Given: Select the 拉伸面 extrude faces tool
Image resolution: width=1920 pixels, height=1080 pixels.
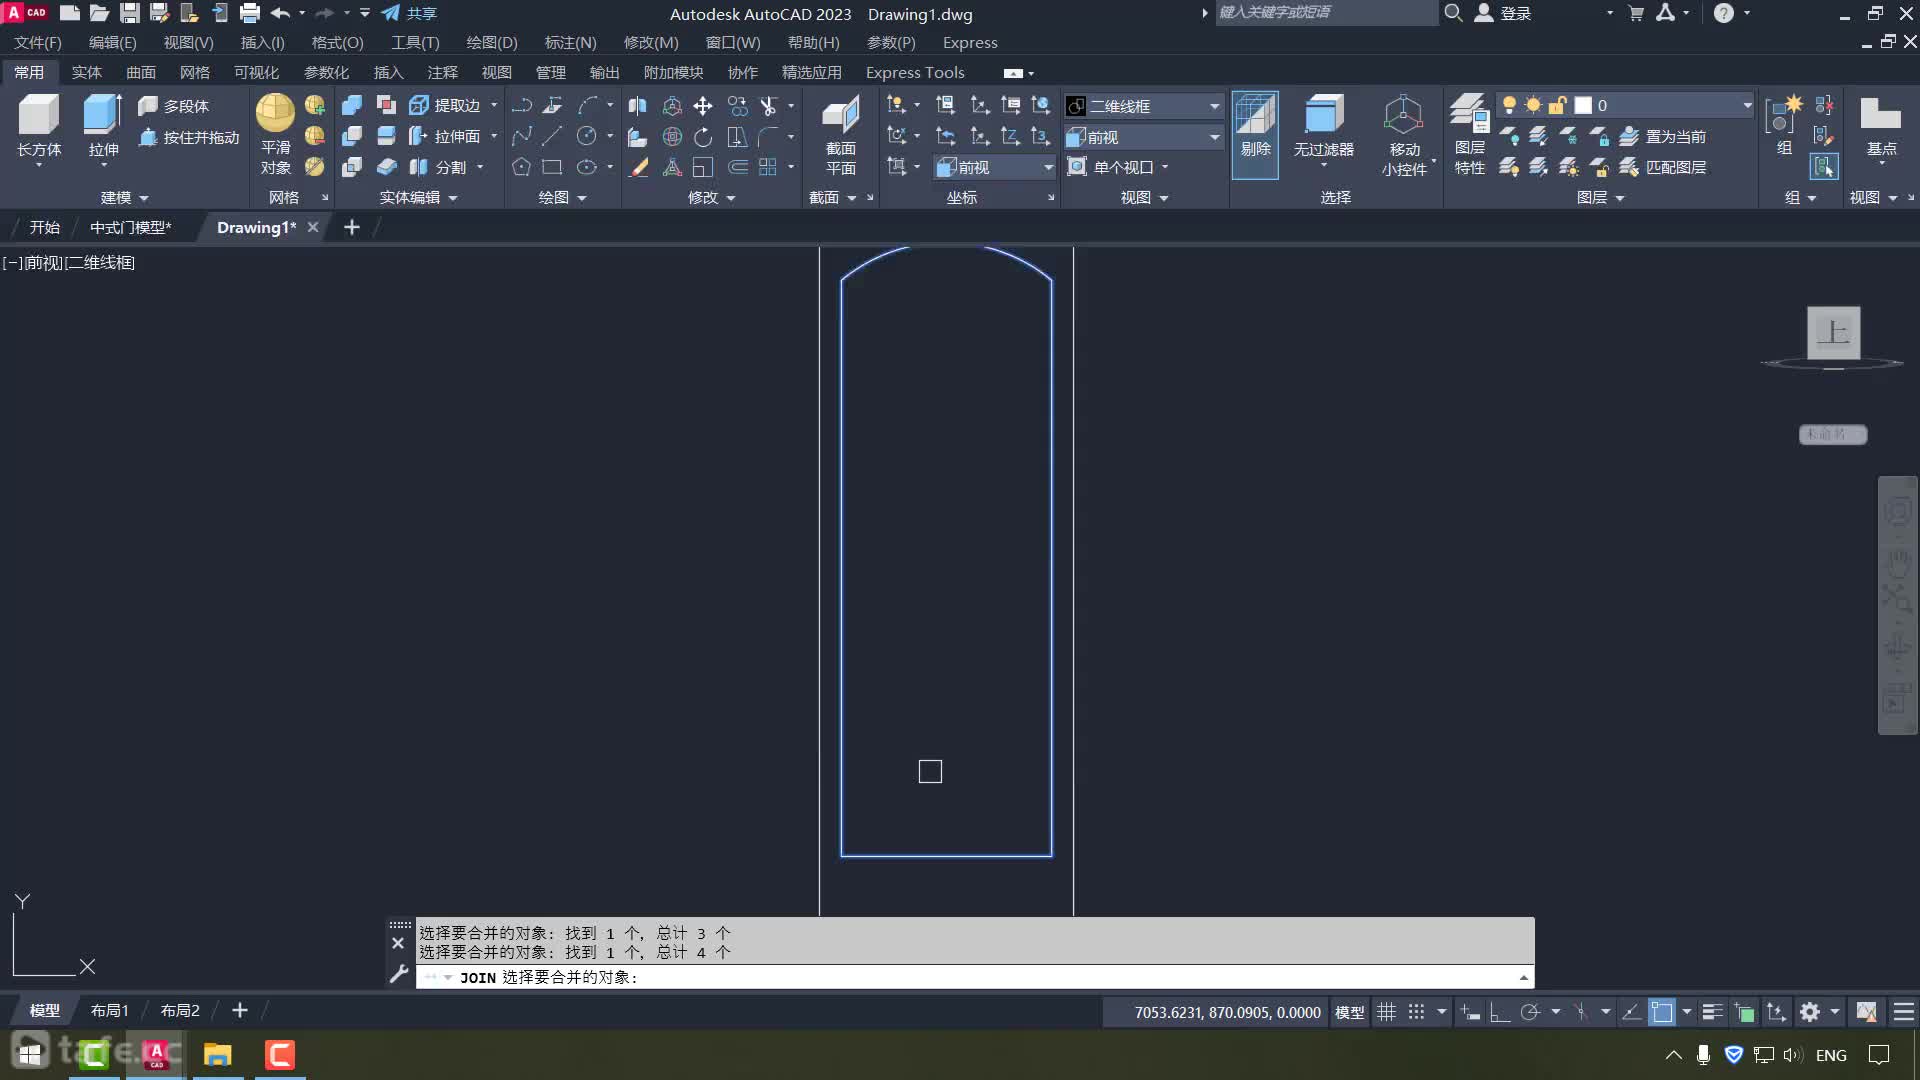Looking at the screenshot, I should click(x=446, y=136).
